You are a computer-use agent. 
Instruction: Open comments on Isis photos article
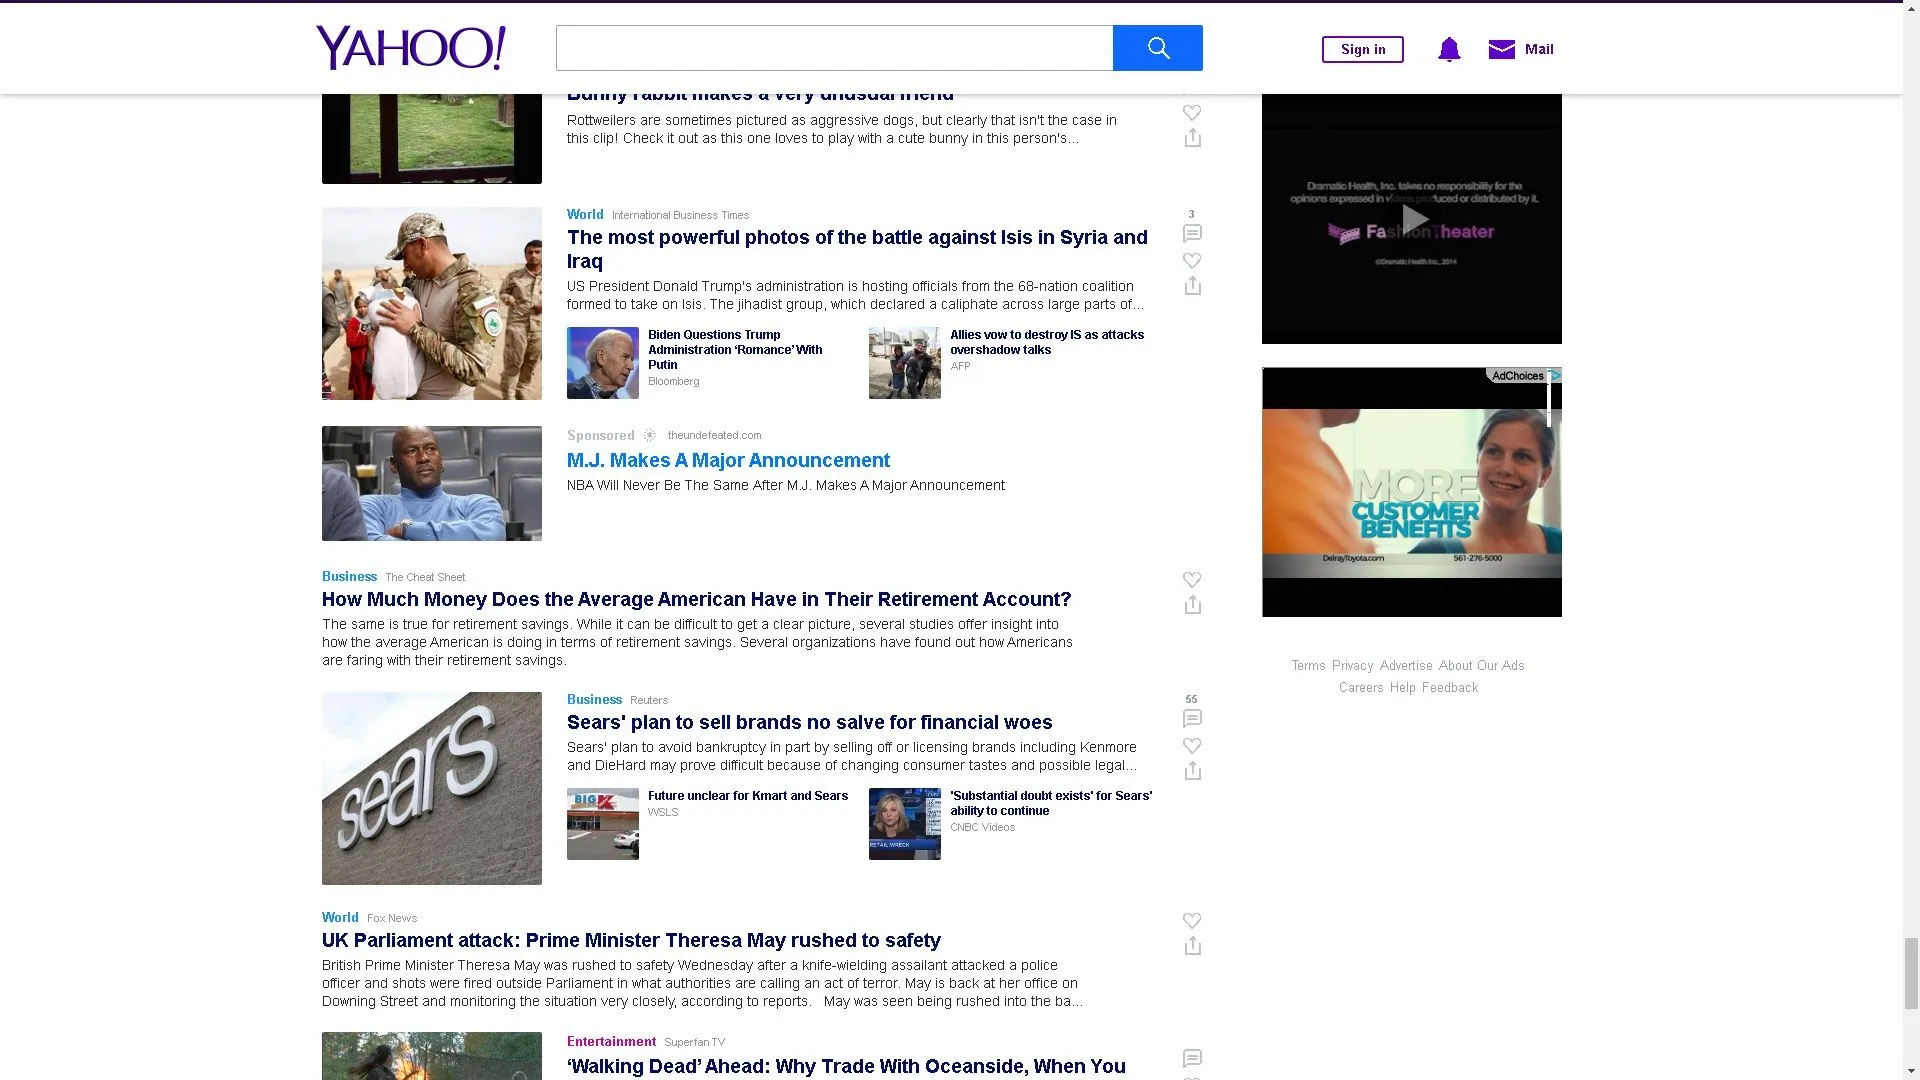1191,233
